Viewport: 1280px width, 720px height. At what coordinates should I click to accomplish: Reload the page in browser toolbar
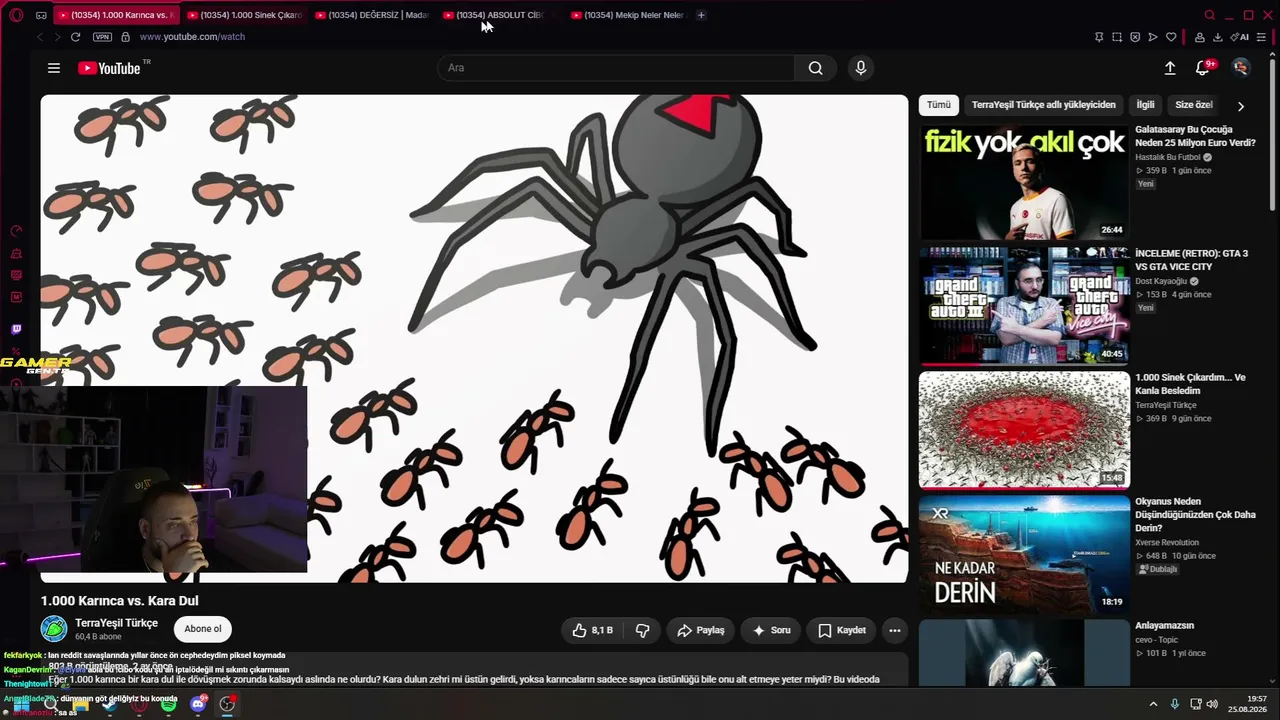(75, 37)
